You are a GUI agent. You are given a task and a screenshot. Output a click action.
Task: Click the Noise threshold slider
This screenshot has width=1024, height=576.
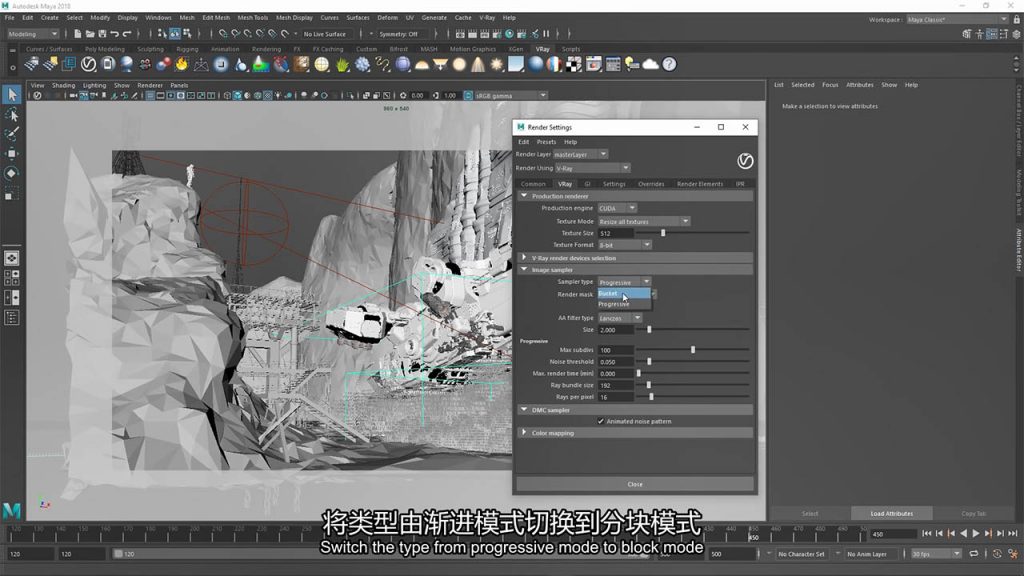[693, 362]
